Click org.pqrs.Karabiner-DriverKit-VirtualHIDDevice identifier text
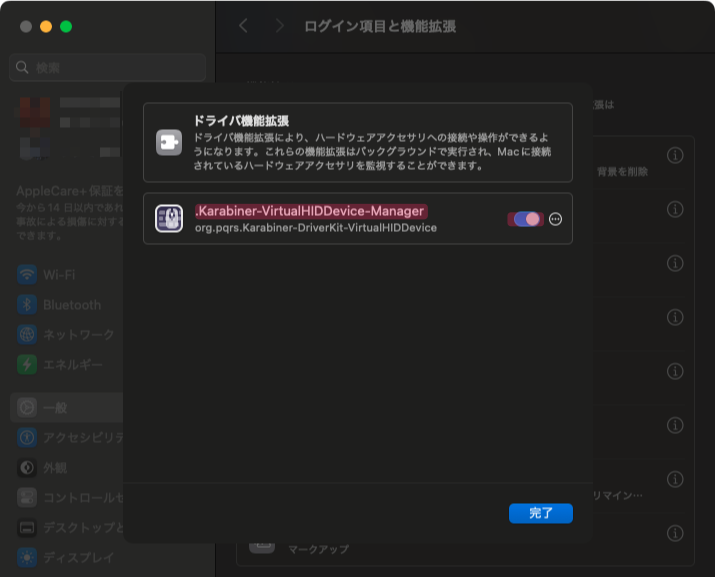 (x=316, y=228)
